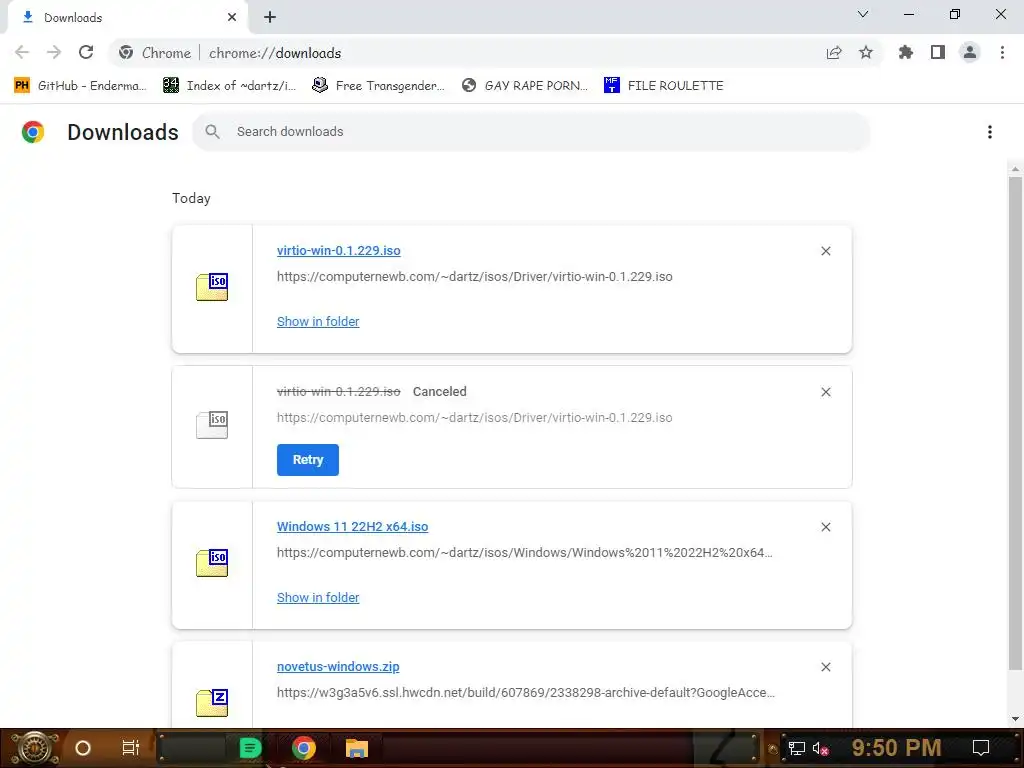Screen dimensions: 1024x768
Task: Close the Downloads tab
Action: 232,18
